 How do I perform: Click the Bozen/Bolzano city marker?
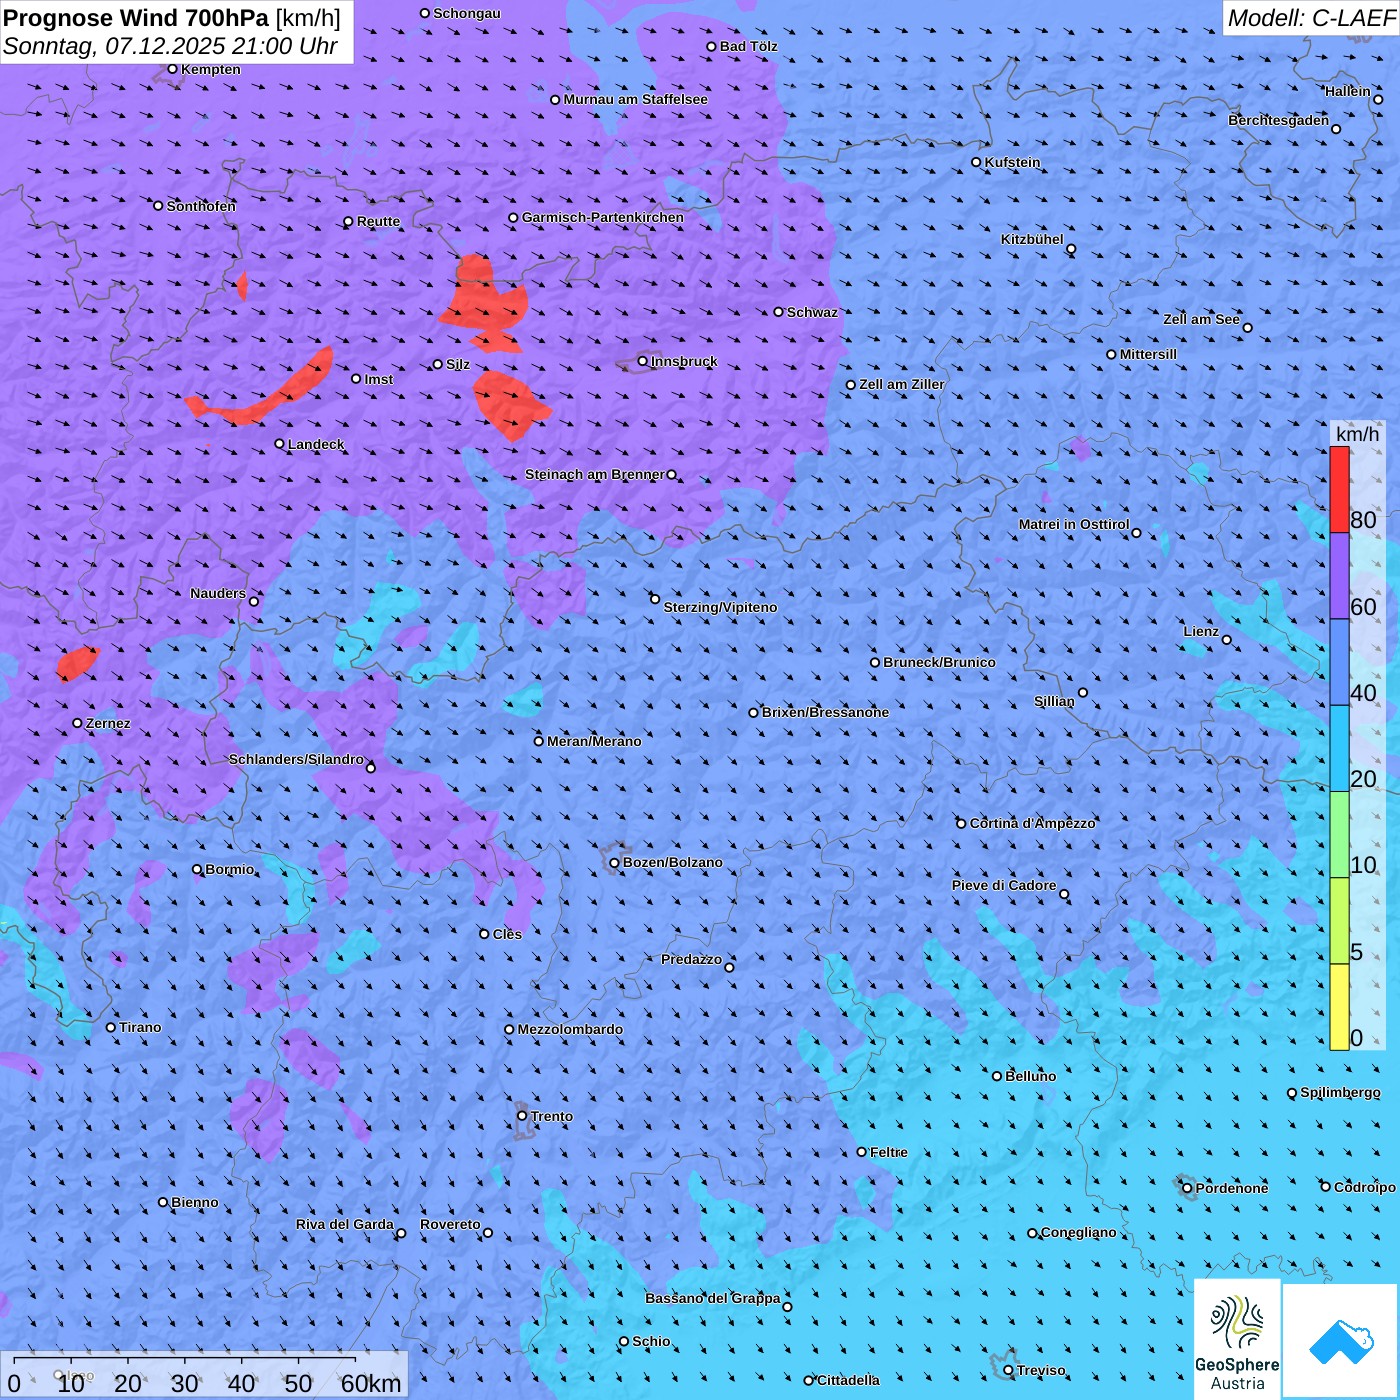614,862
